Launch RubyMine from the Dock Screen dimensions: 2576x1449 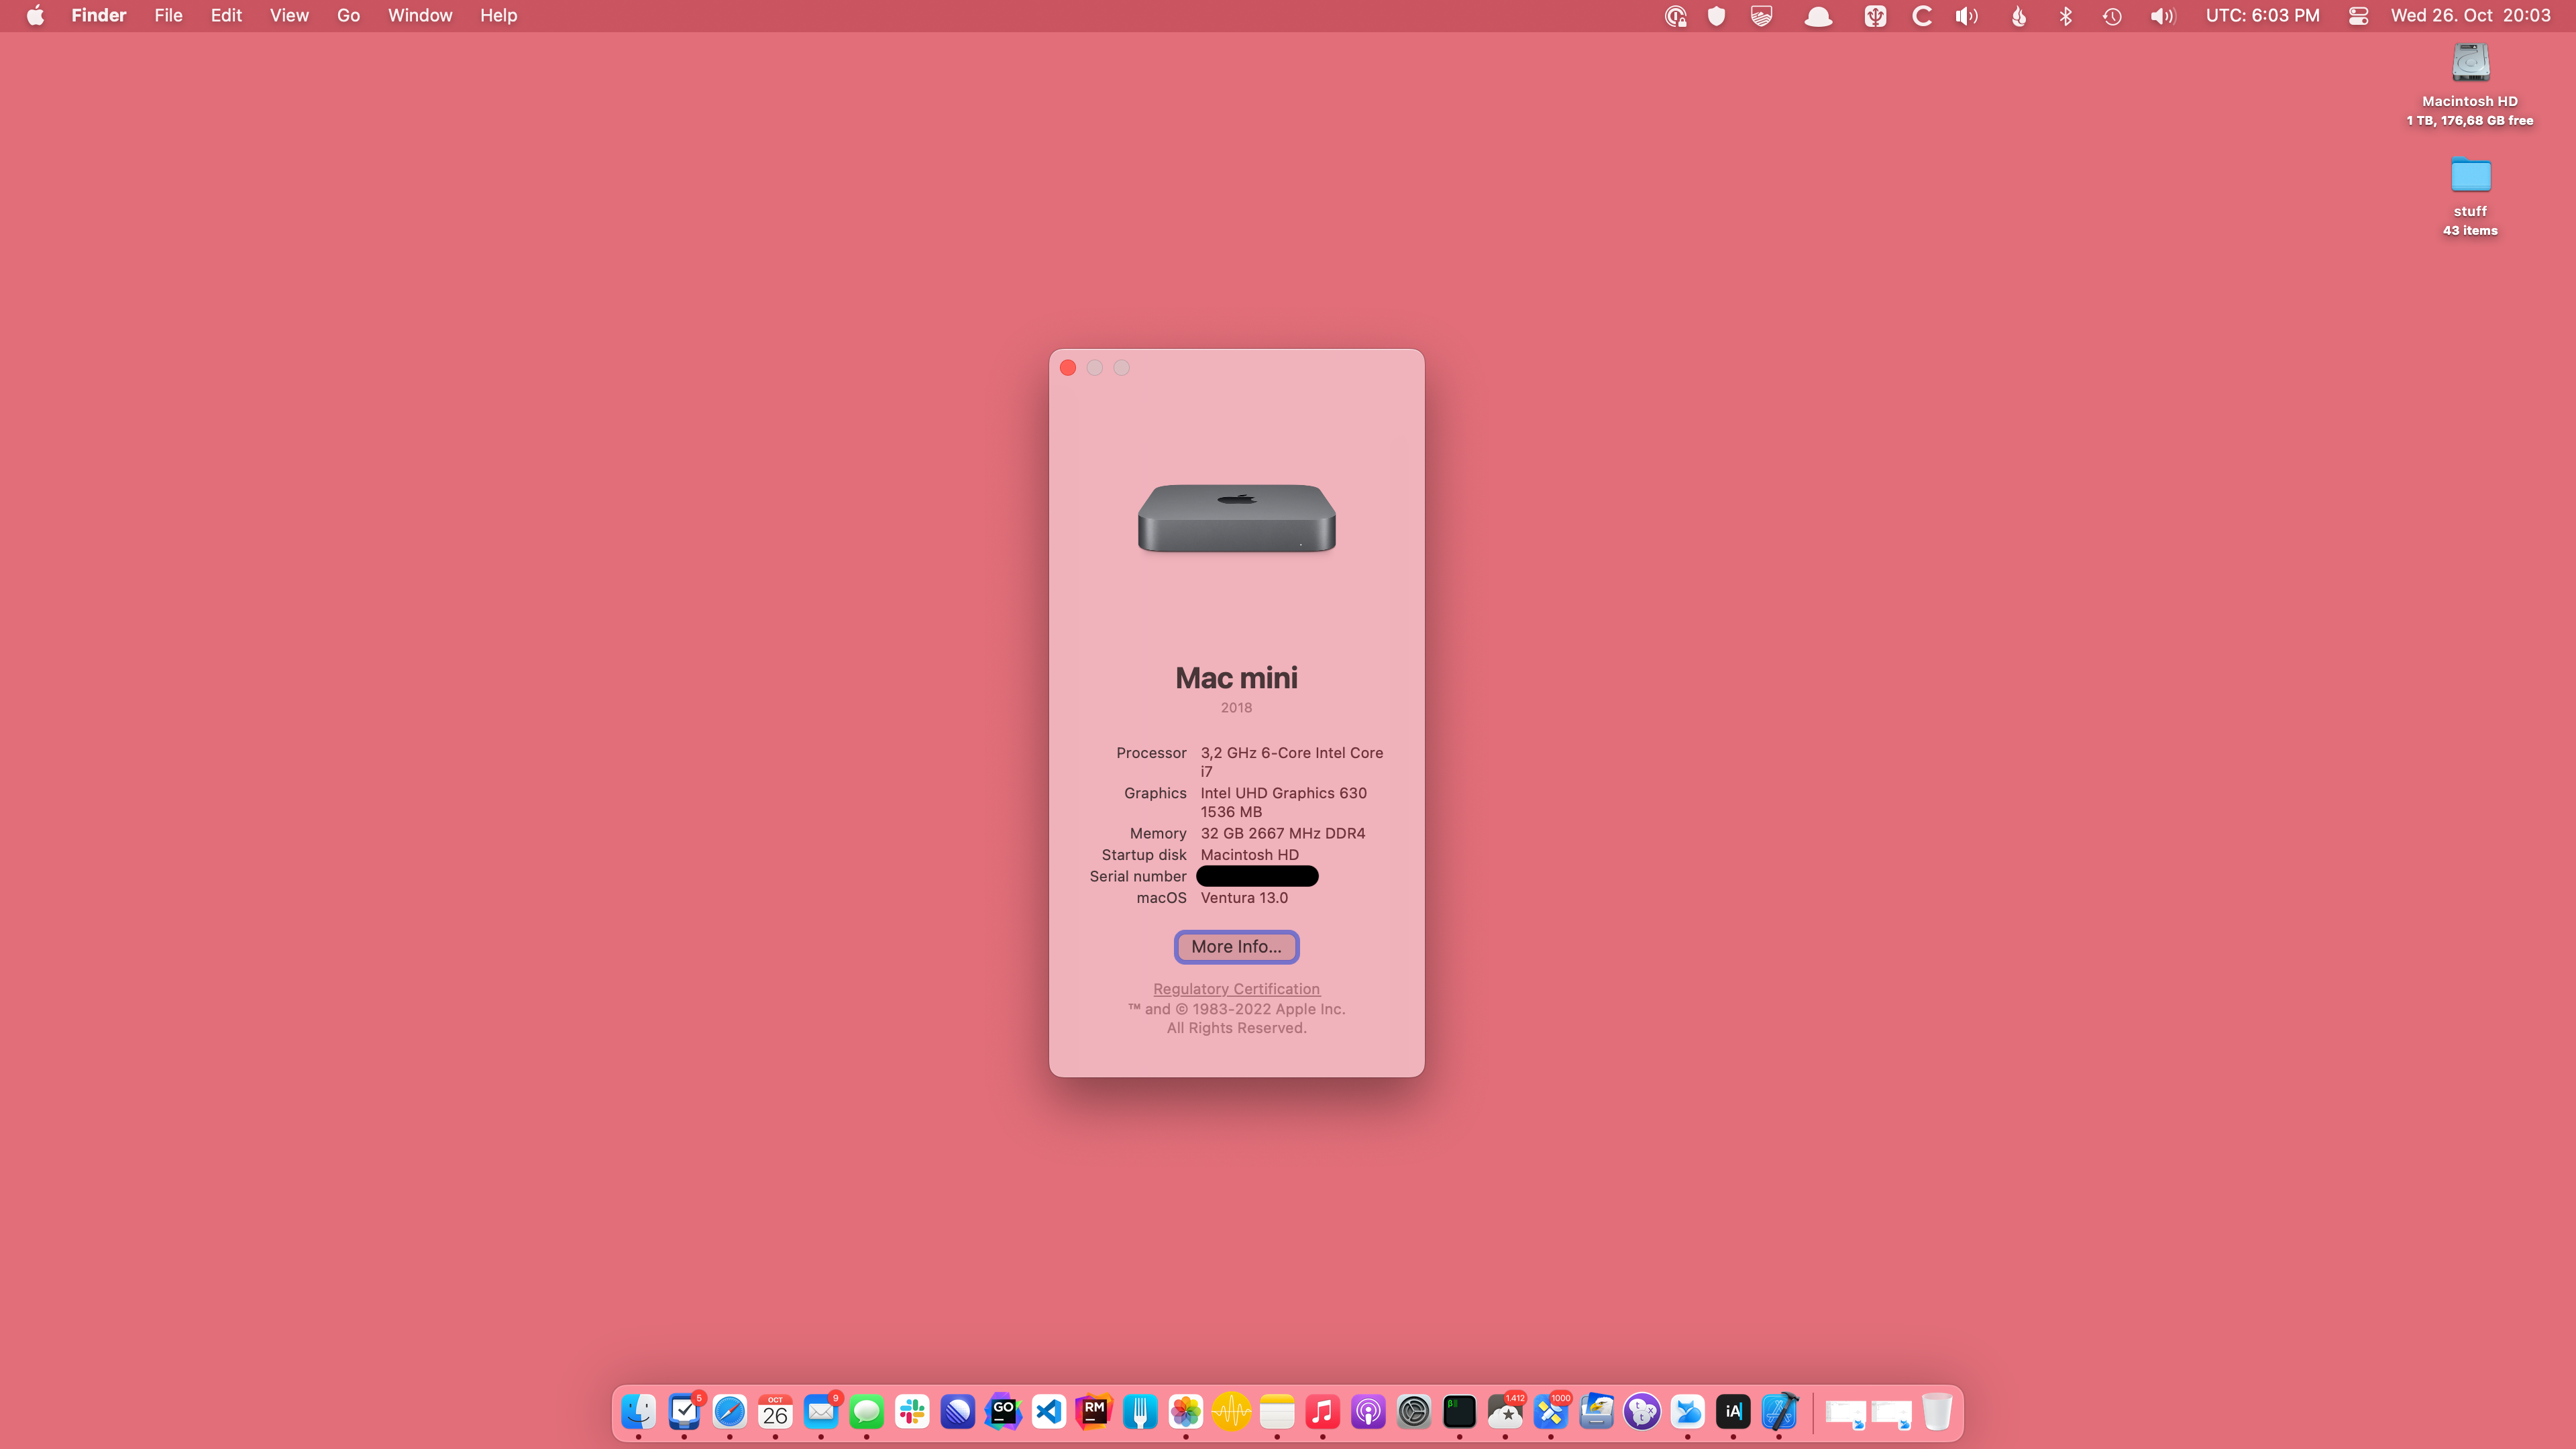[x=1094, y=1411]
